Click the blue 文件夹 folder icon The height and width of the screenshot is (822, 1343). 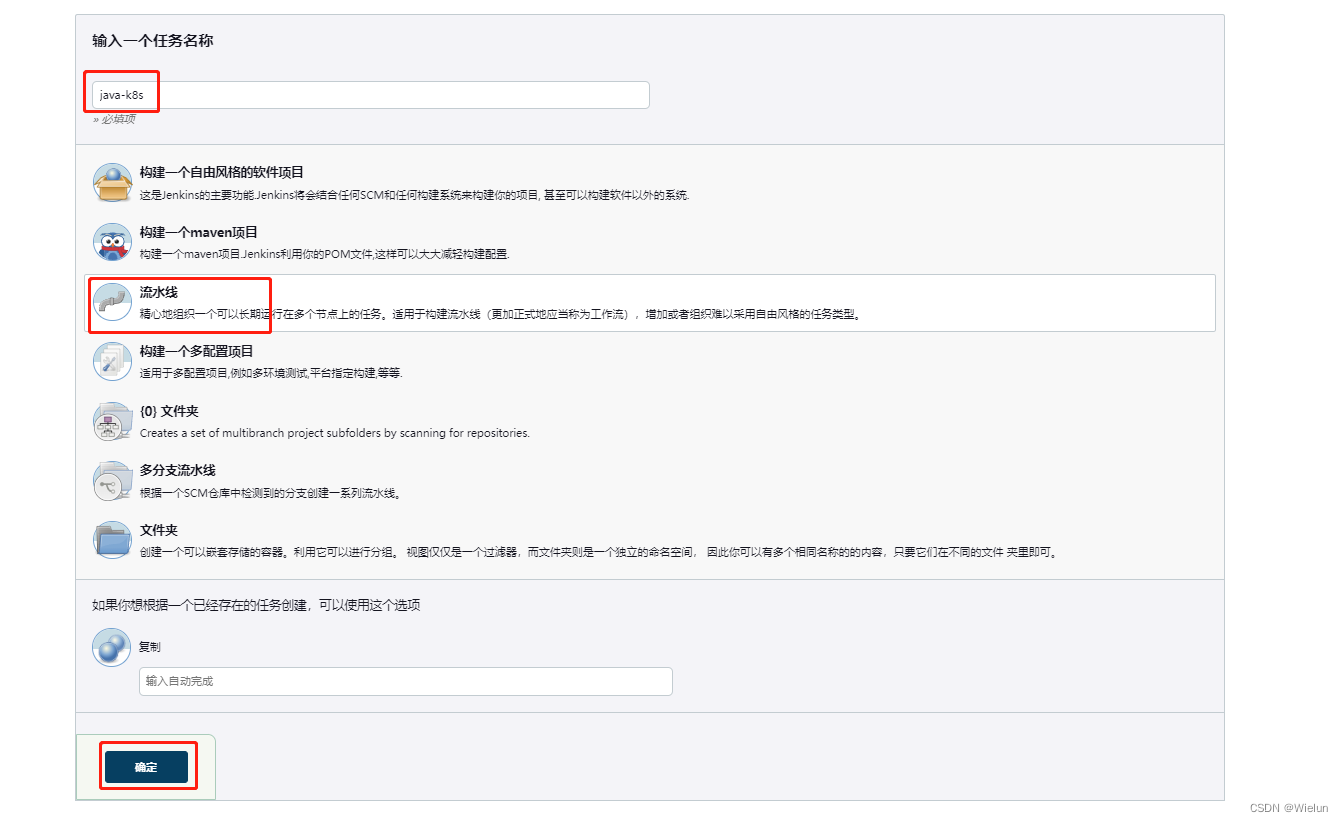(112, 540)
